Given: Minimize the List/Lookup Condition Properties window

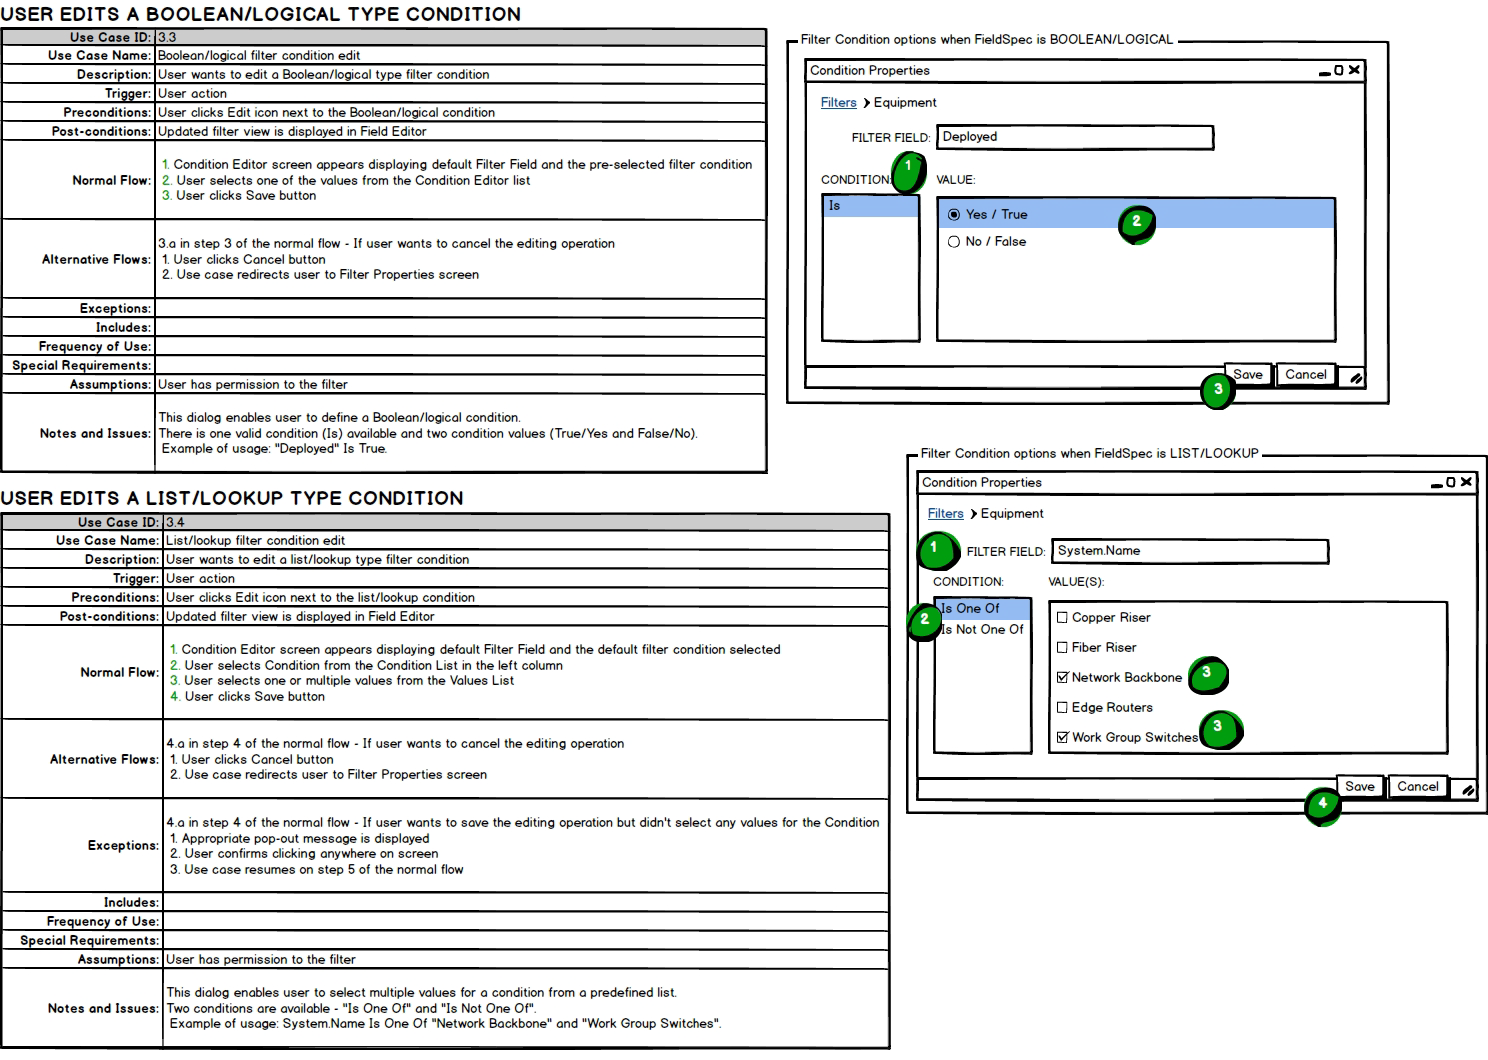Looking at the screenshot, I should (x=1437, y=485).
